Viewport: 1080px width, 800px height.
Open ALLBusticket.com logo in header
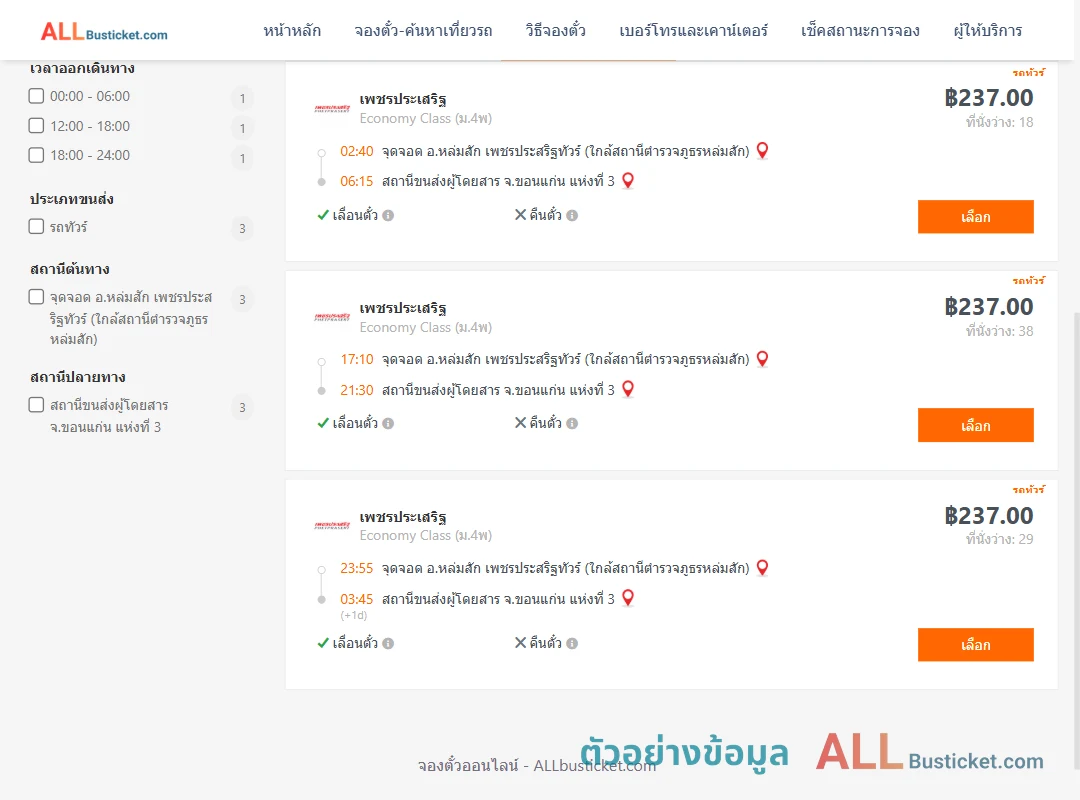(x=104, y=32)
